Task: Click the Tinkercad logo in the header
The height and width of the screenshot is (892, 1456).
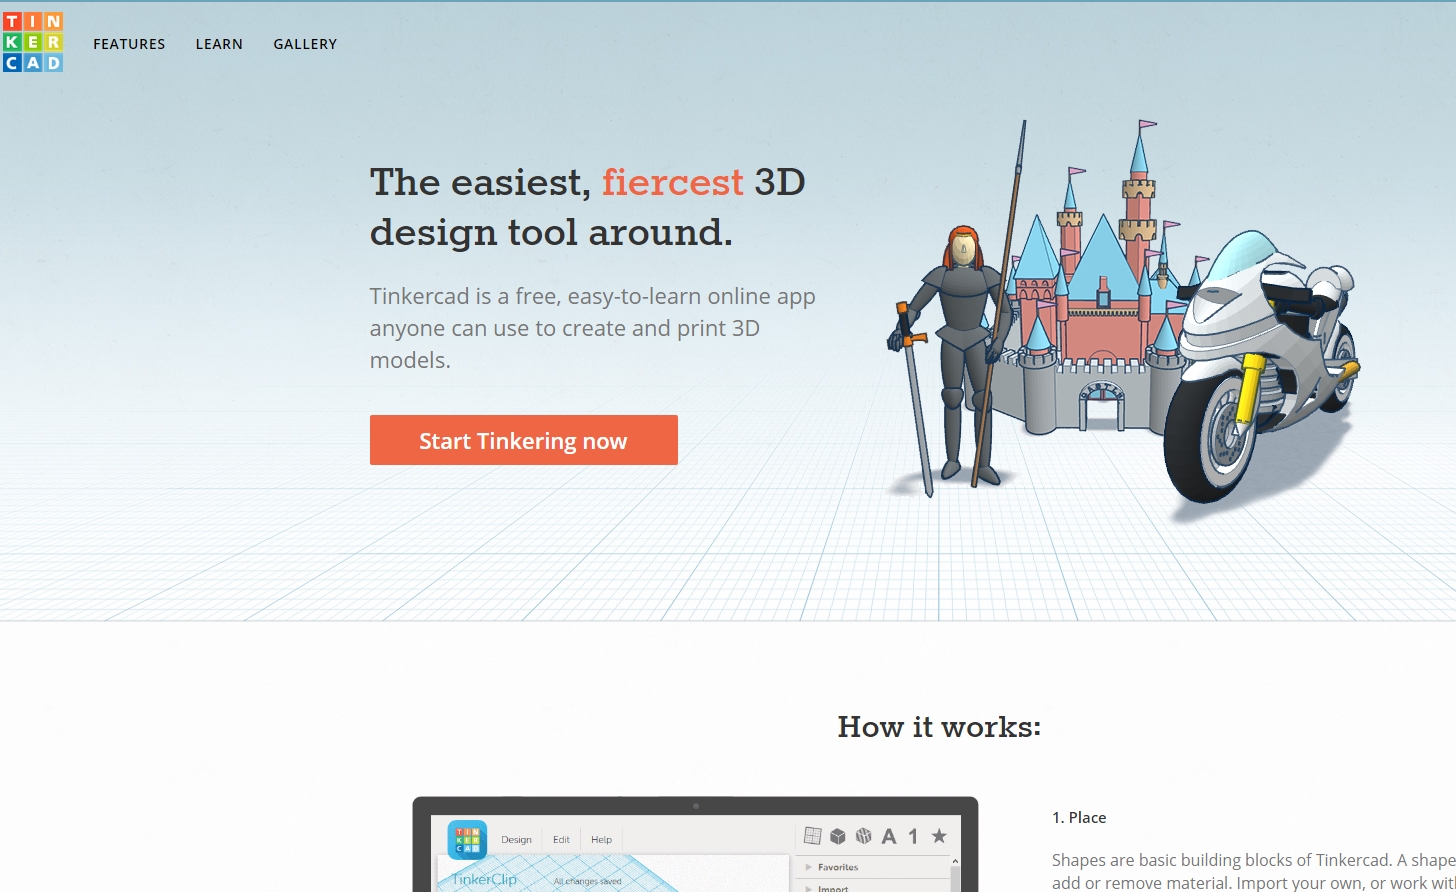Action: (33, 42)
